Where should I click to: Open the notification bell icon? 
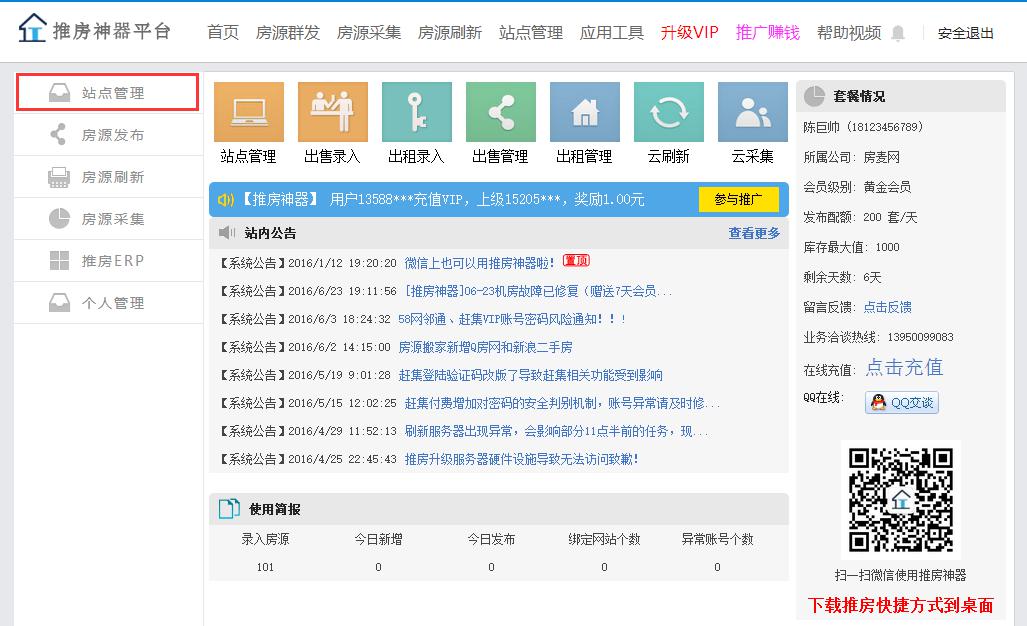pos(898,33)
